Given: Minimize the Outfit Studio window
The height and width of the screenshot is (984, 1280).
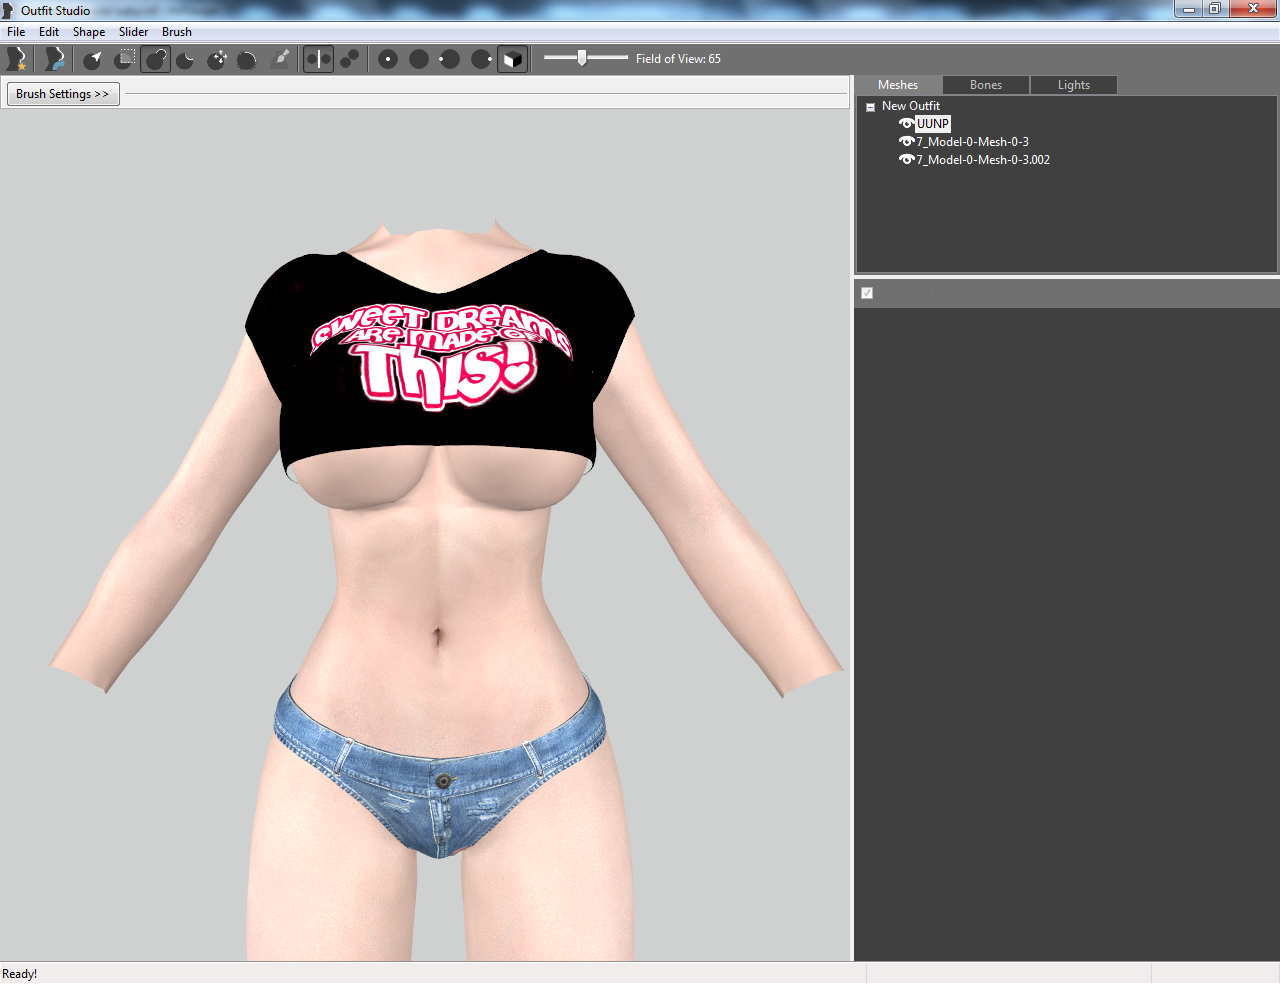Looking at the screenshot, I should point(1188,9).
